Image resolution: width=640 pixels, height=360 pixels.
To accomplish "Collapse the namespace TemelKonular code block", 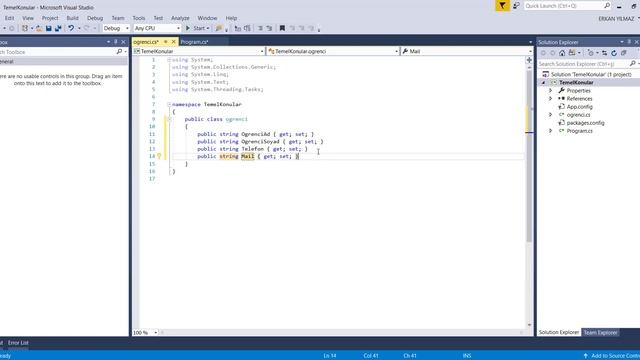I will coord(169,104).
